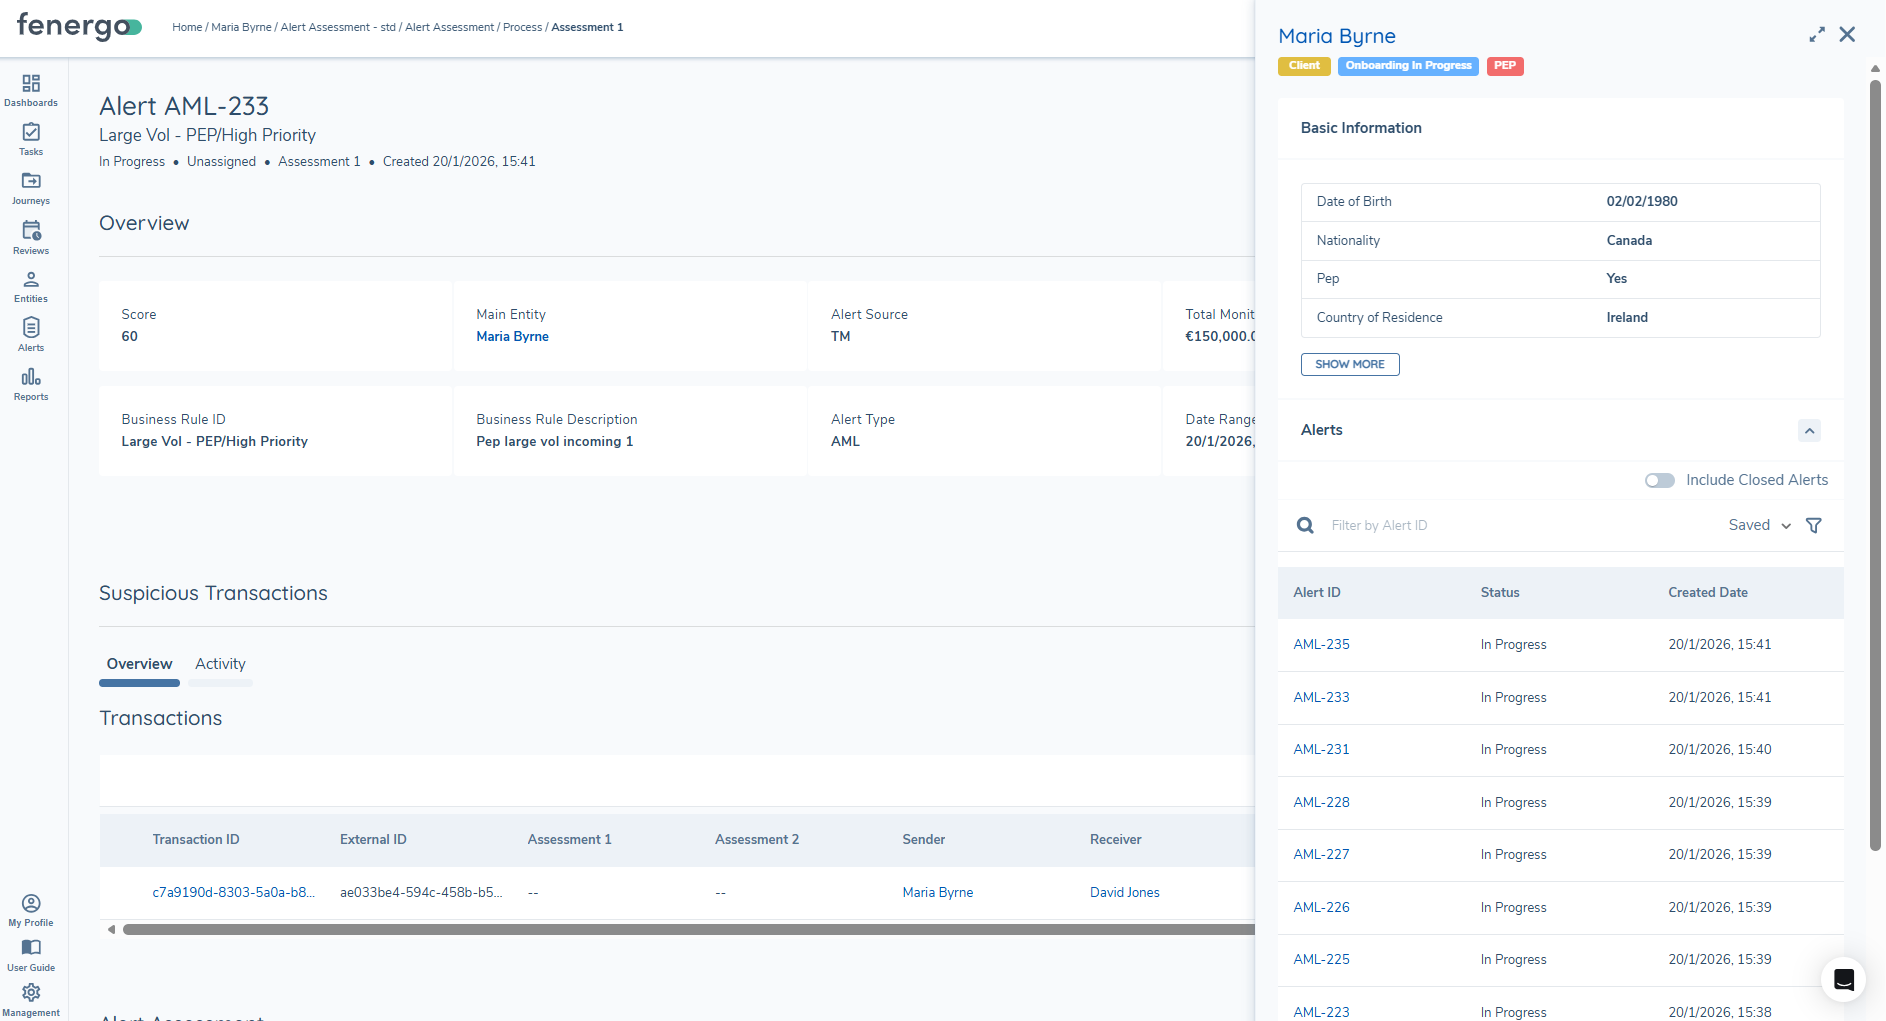Image resolution: width=1886 pixels, height=1021 pixels.
Task: Open alert AML-235 from the alerts list
Action: [x=1321, y=644]
